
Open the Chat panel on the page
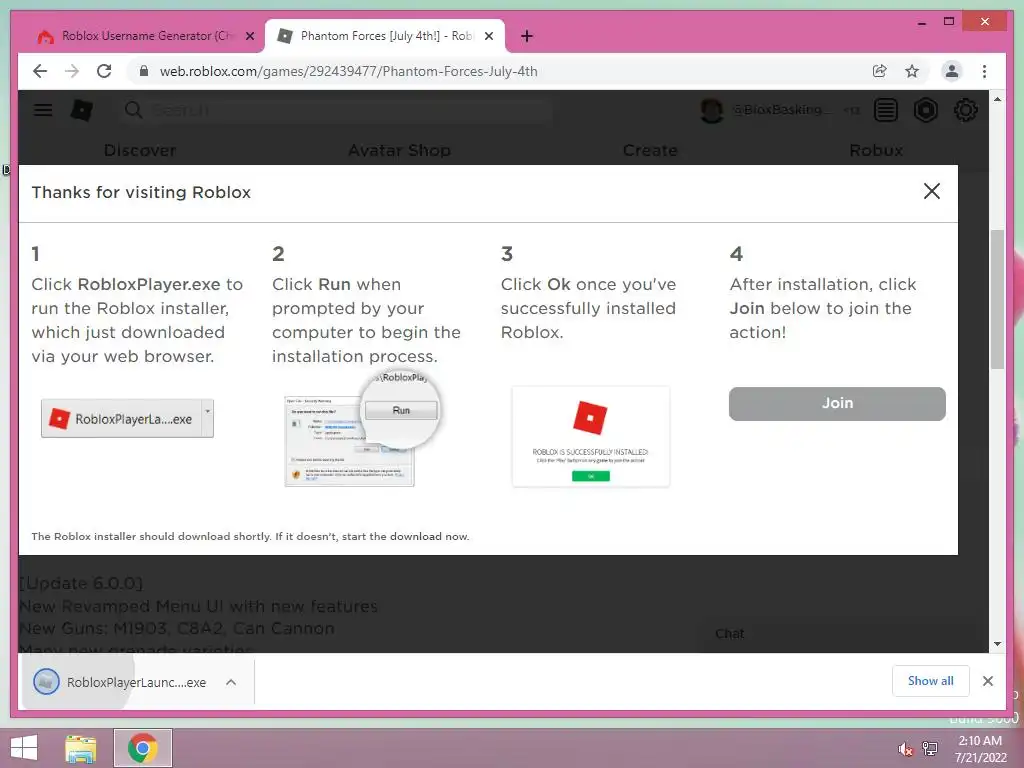click(x=729, y=634)
